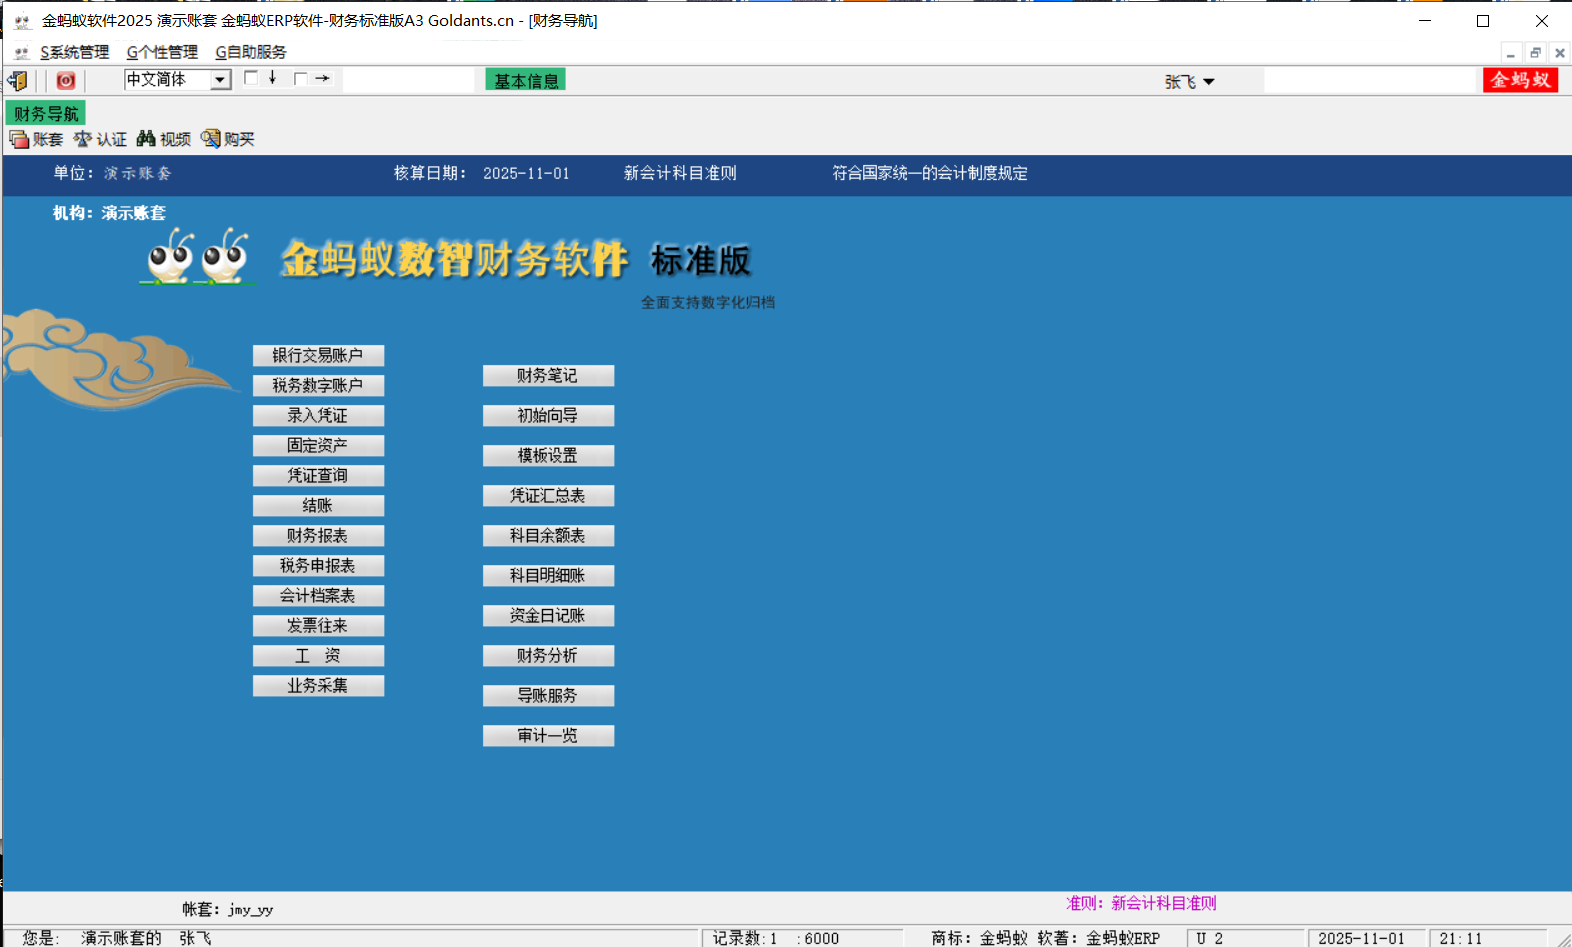The width and height of the screenshot is (1572, 947).
Task: Toggle the right-arrow checkbox
Action: (300, 78)
